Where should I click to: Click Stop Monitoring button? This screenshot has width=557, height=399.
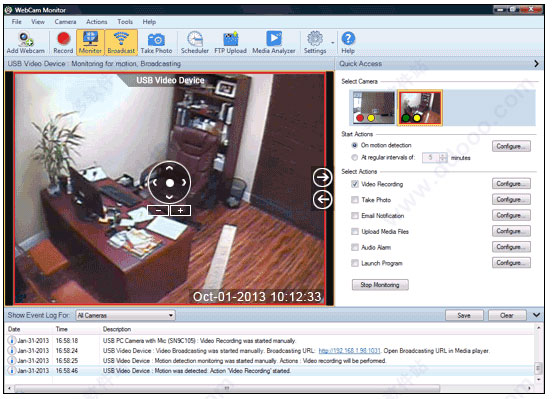click(x=380, y=285)
